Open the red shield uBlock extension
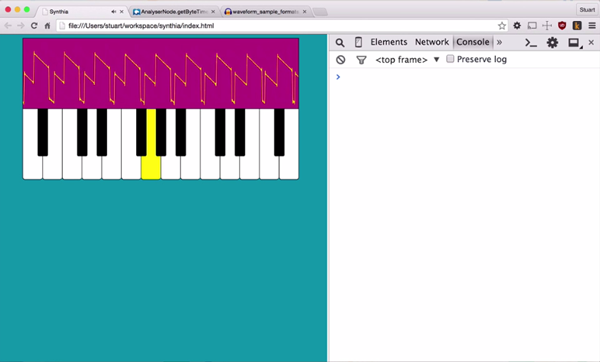 (562, 26)
